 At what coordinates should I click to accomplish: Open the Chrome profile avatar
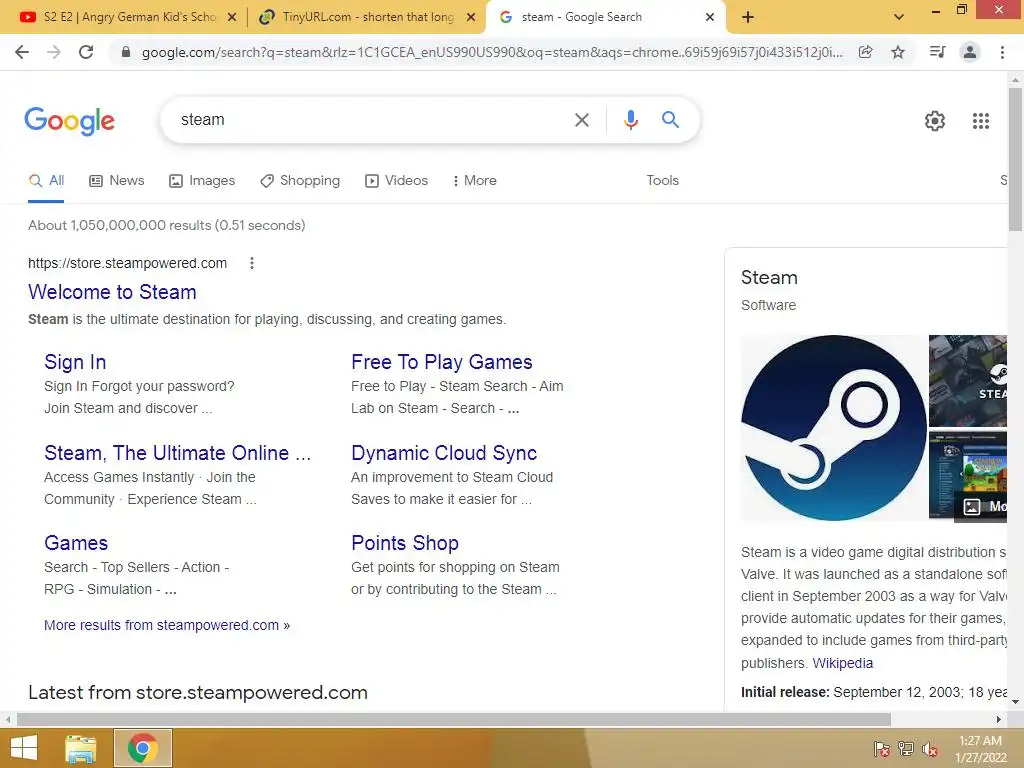point(970,52)
